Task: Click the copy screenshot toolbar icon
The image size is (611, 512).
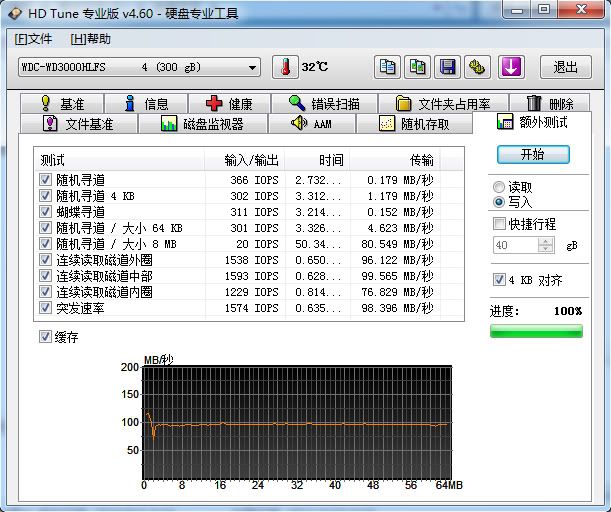Action: point(417,67)
